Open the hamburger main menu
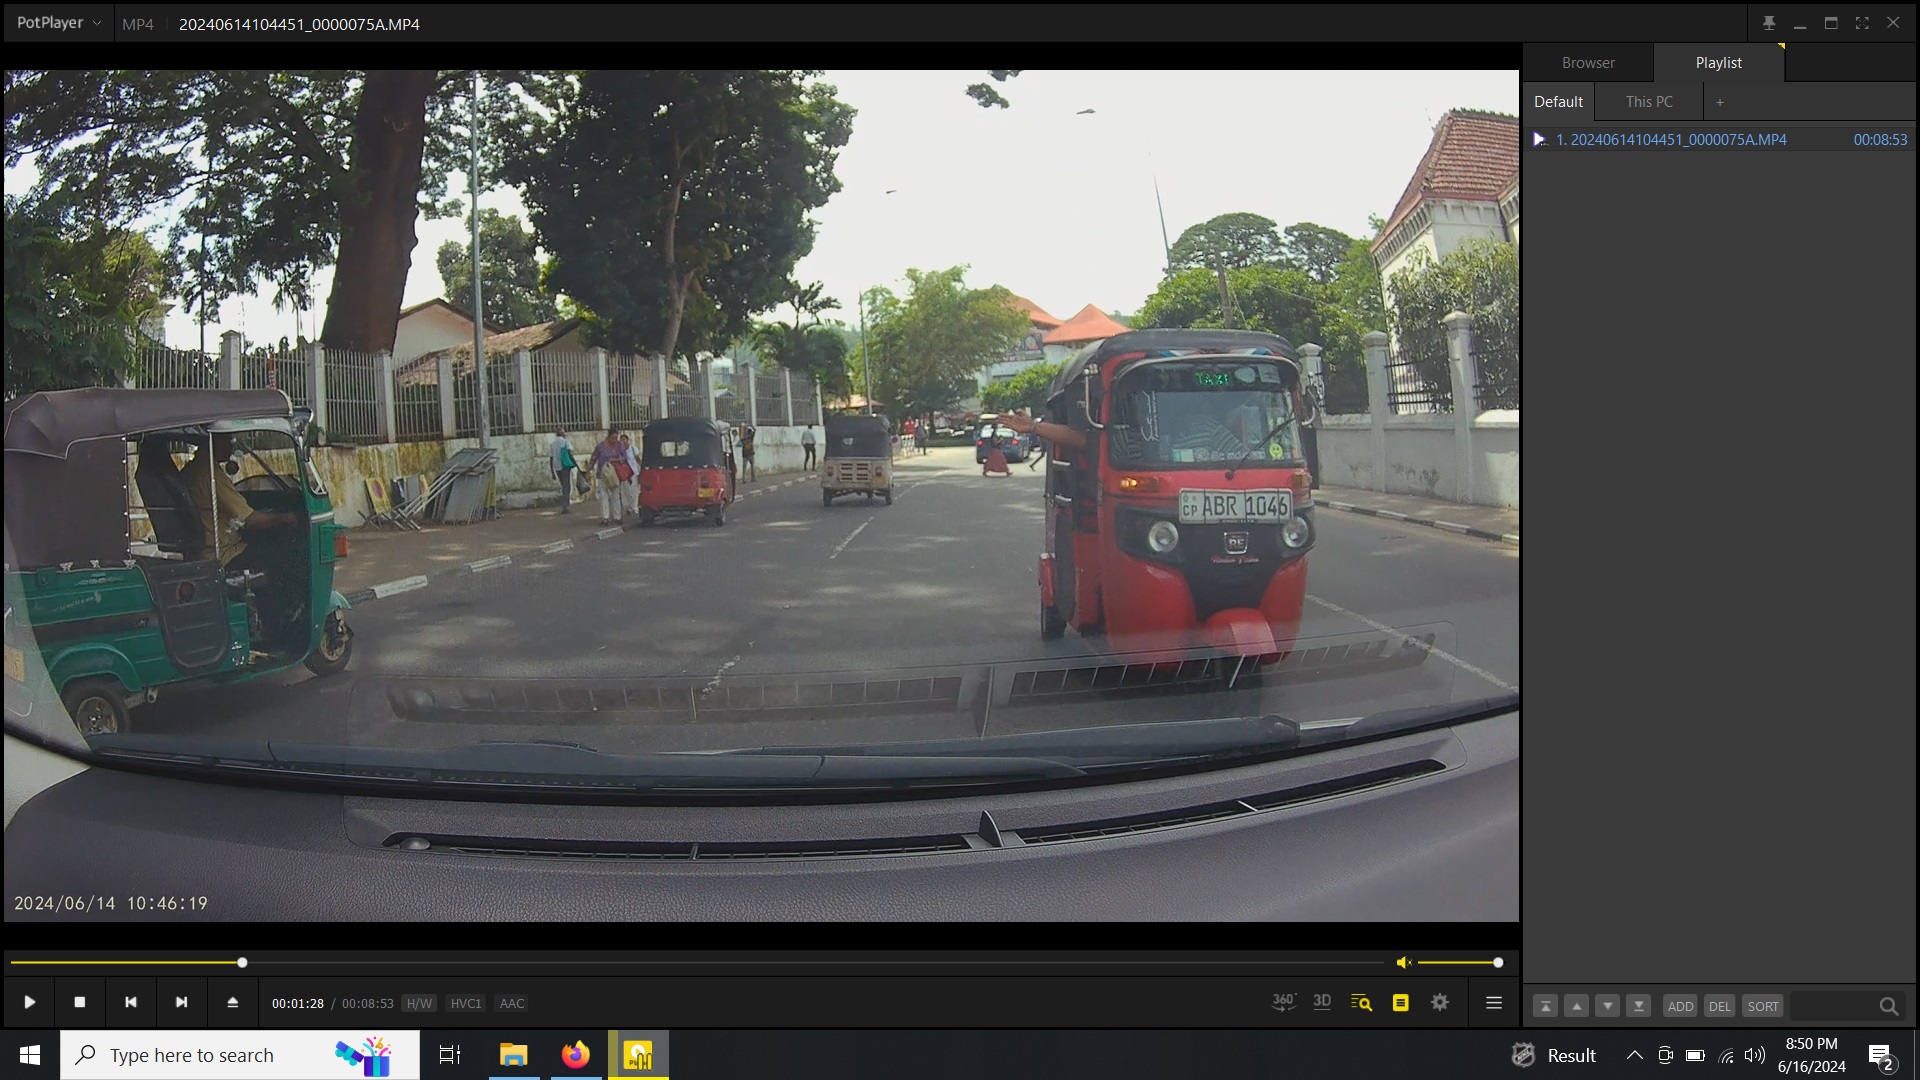1920x1080 pixels. pos(1494,1002)
